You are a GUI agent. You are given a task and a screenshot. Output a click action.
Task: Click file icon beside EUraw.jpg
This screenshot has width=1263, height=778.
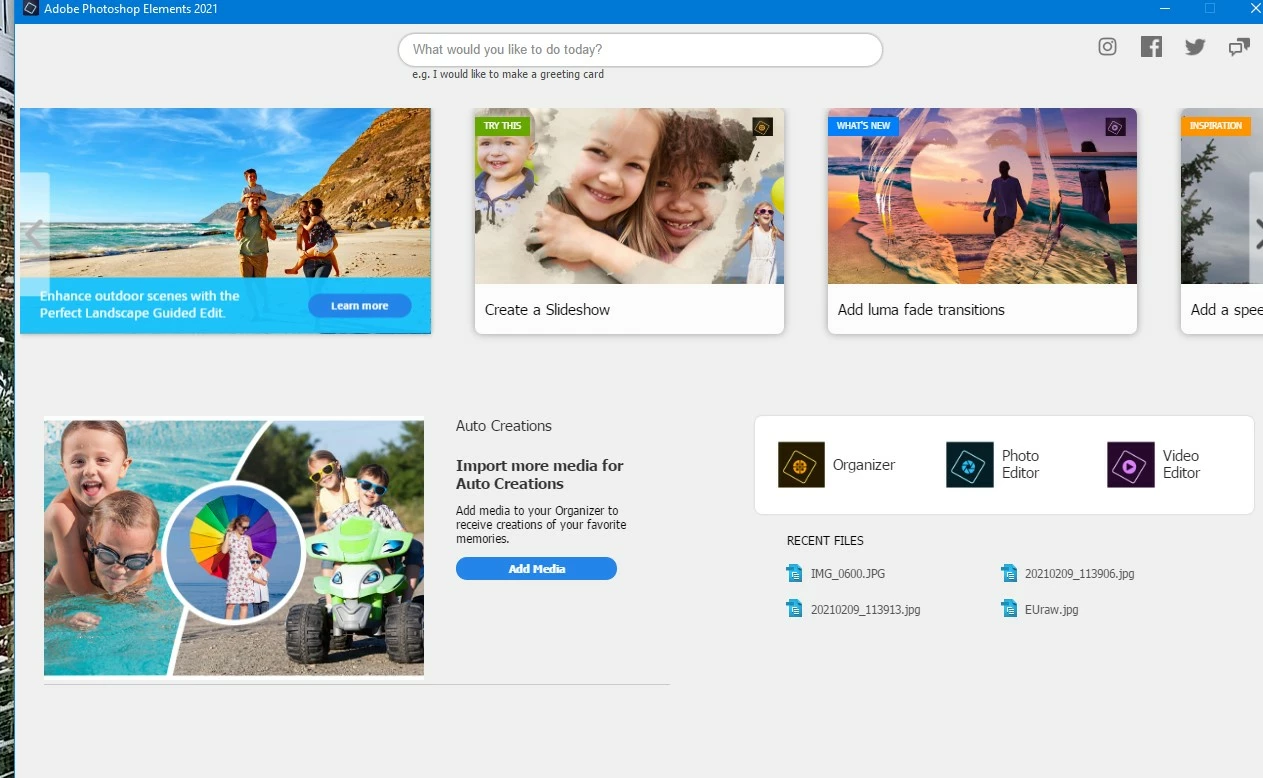pyautogui.click(x=1009, y=608)
